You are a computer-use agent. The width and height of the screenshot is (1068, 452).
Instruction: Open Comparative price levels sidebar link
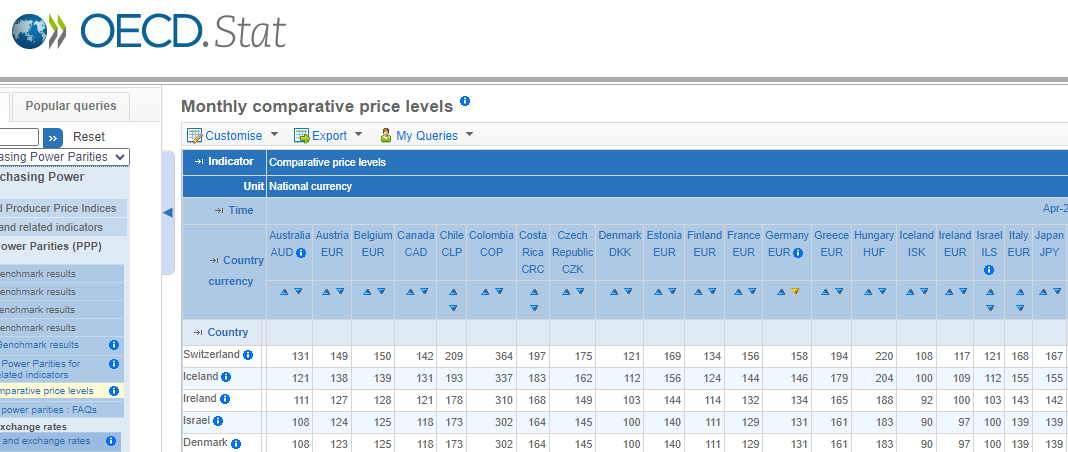coord(48,391)
